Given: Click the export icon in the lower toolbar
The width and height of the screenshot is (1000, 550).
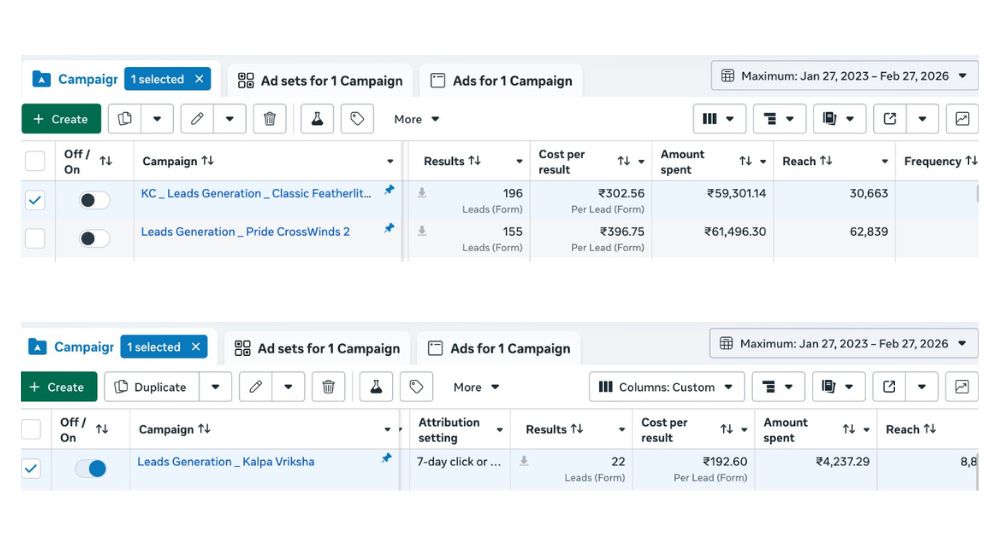Looking at the screenshot, I should tap(886, 387).
